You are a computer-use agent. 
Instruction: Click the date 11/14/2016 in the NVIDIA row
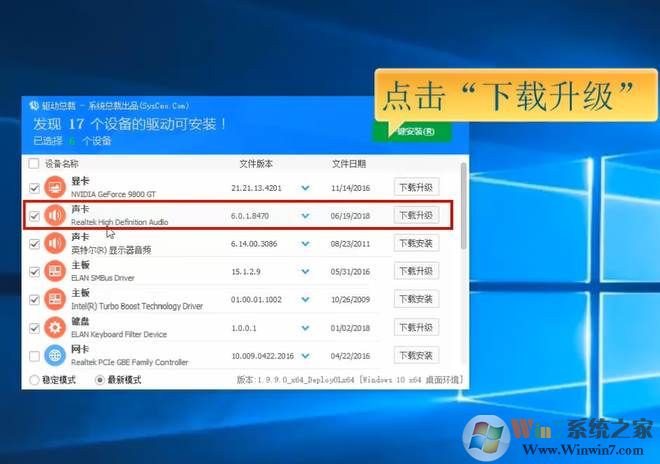pos(350,188)
